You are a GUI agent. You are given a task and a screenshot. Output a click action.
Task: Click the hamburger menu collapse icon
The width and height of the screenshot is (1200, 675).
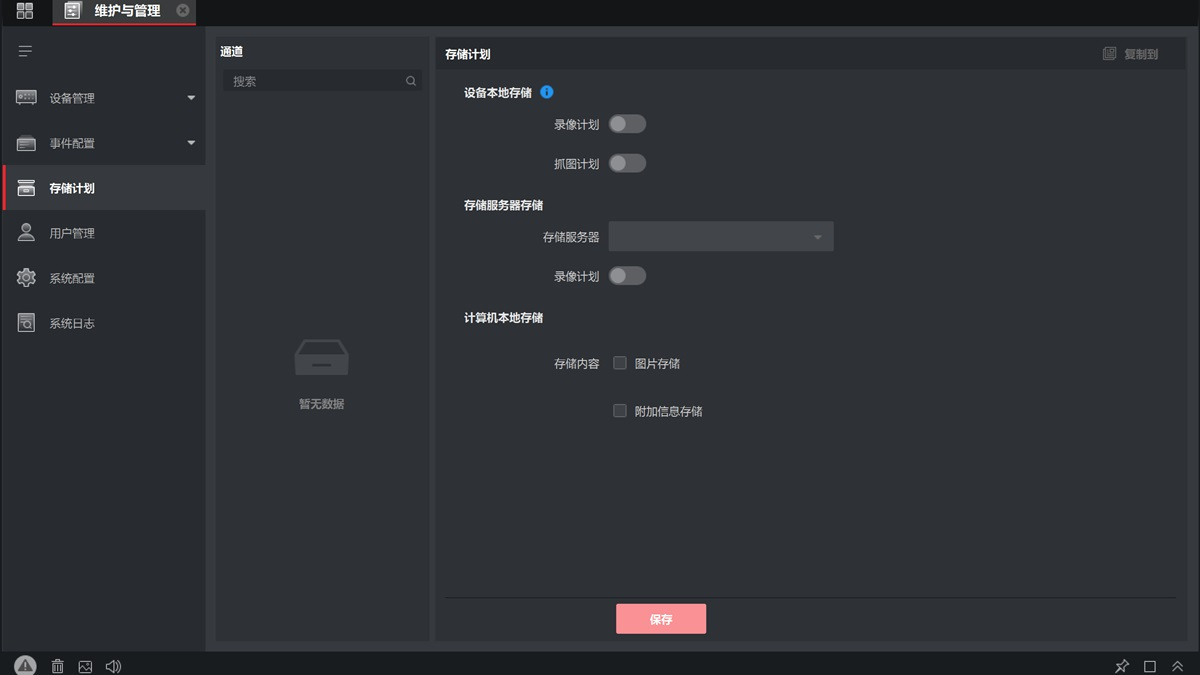(x=26, y=51)
